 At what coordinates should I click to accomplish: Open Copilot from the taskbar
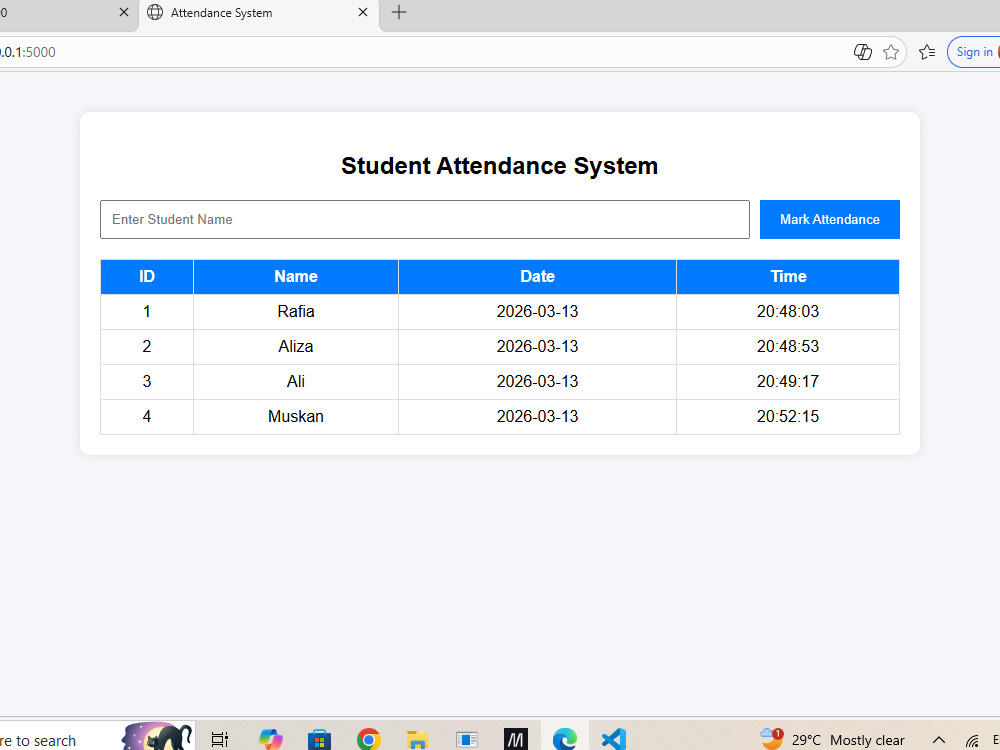click(x=270, y=739)
